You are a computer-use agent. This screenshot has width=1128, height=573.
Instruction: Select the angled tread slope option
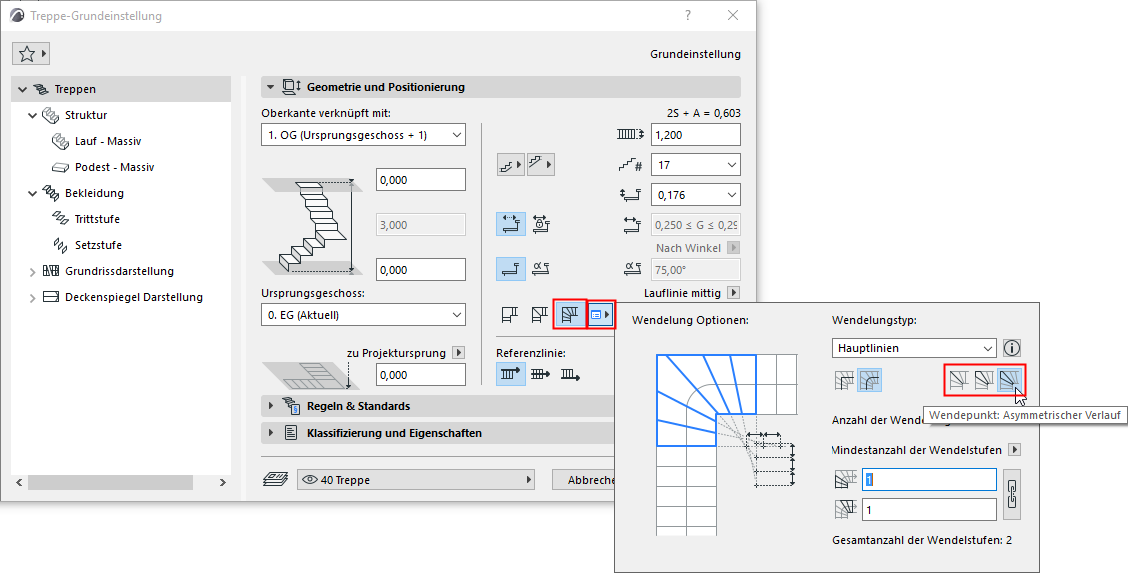[542, 269]
